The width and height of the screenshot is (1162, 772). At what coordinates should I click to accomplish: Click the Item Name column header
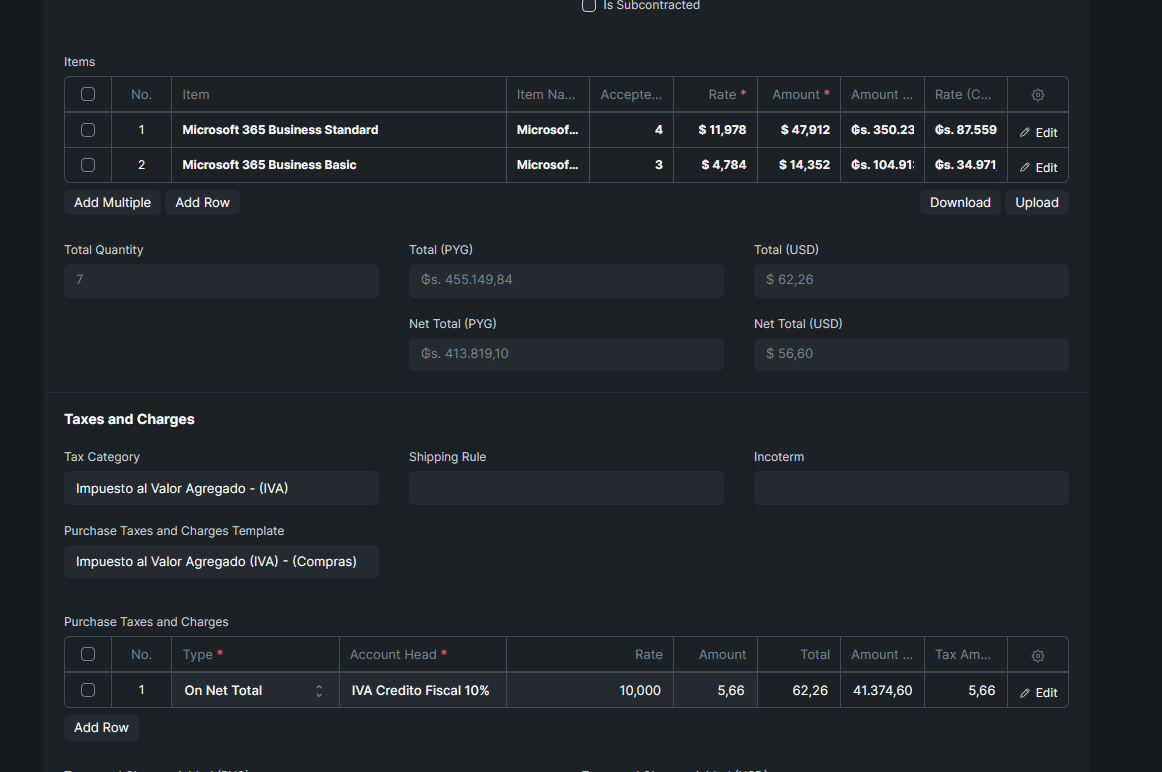(x=548, y=94)
